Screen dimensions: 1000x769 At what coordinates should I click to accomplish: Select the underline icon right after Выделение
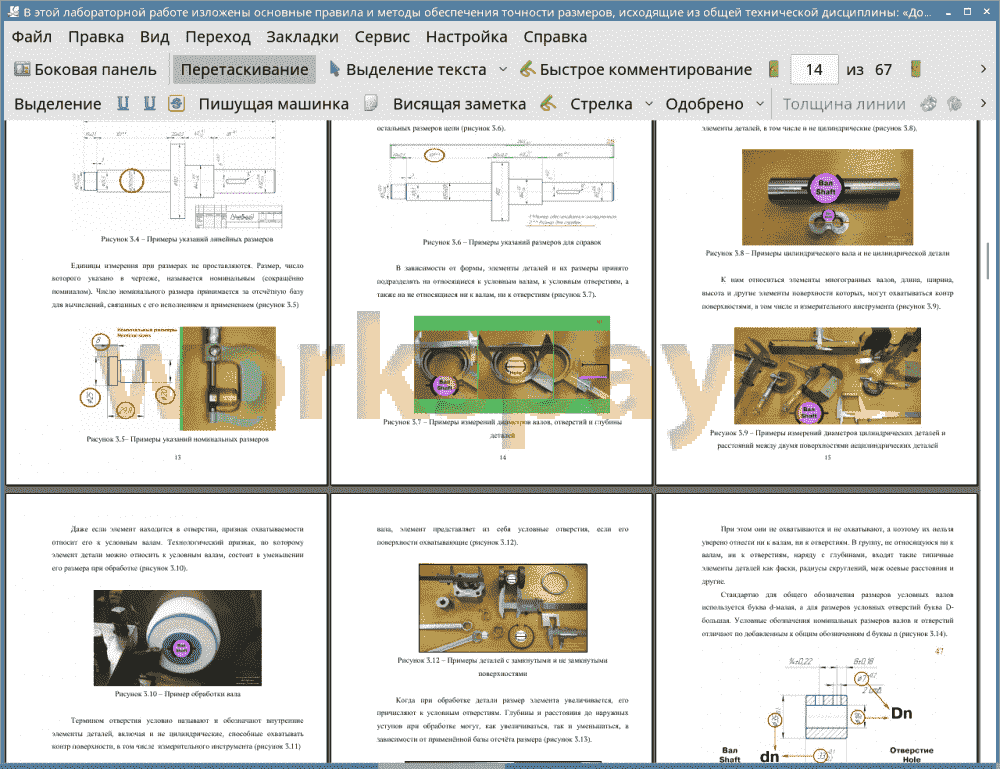click(x=122, y=104)
